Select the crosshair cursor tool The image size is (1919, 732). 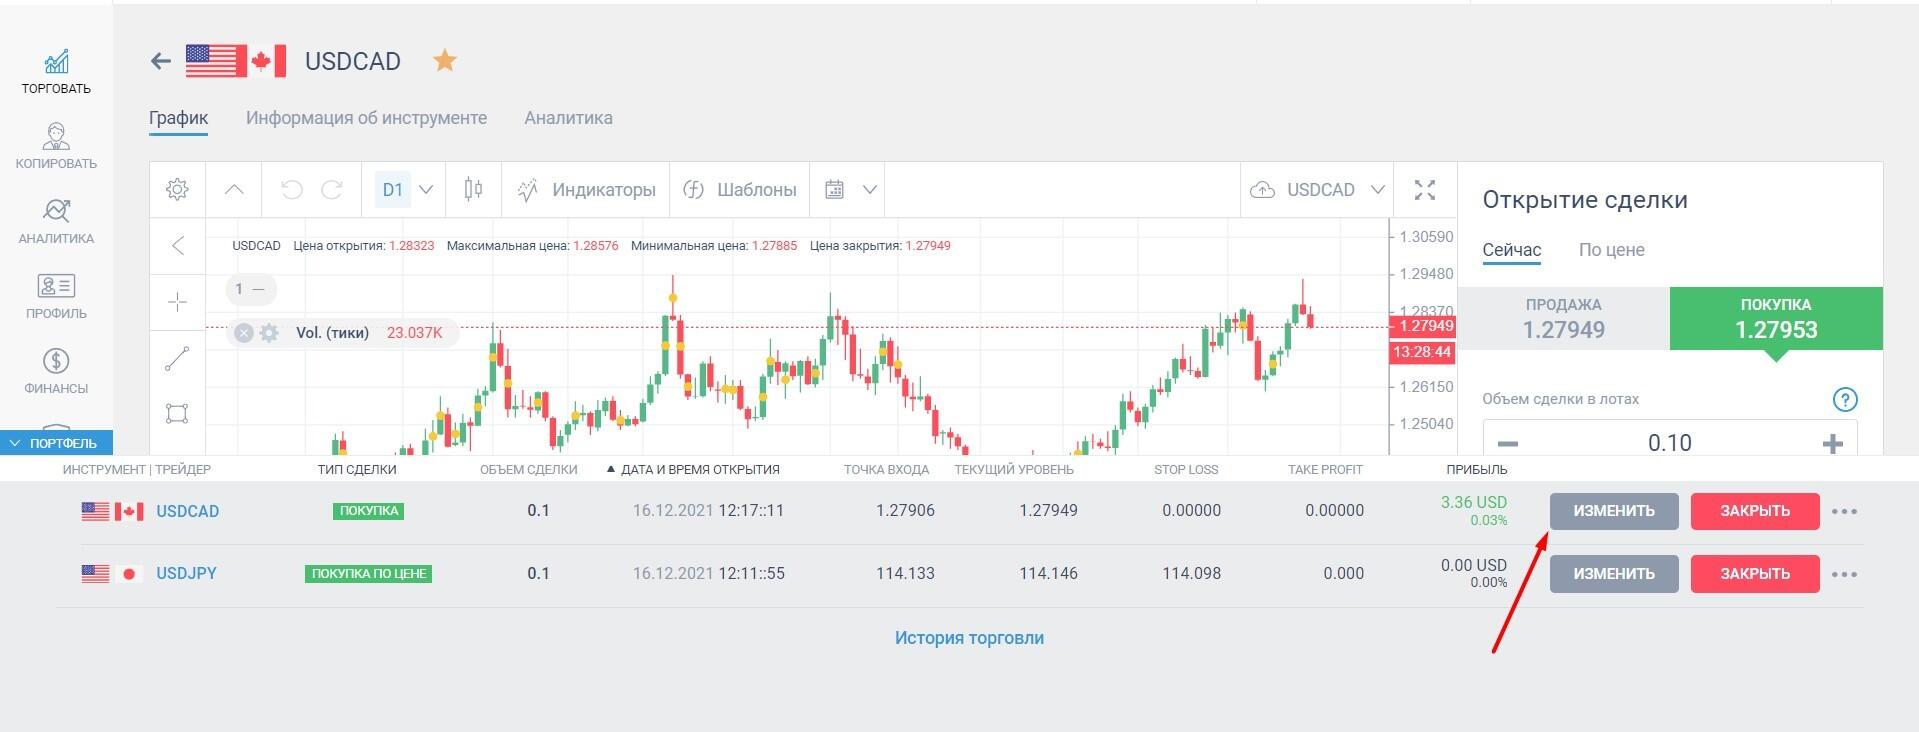pos(178,302)
